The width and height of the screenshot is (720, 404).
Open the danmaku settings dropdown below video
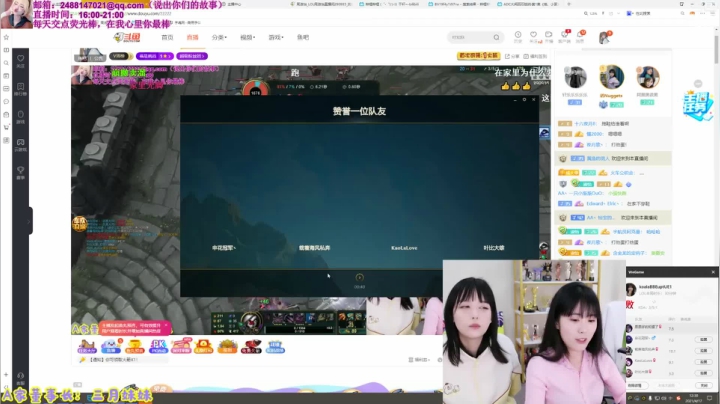click(419, 360)
